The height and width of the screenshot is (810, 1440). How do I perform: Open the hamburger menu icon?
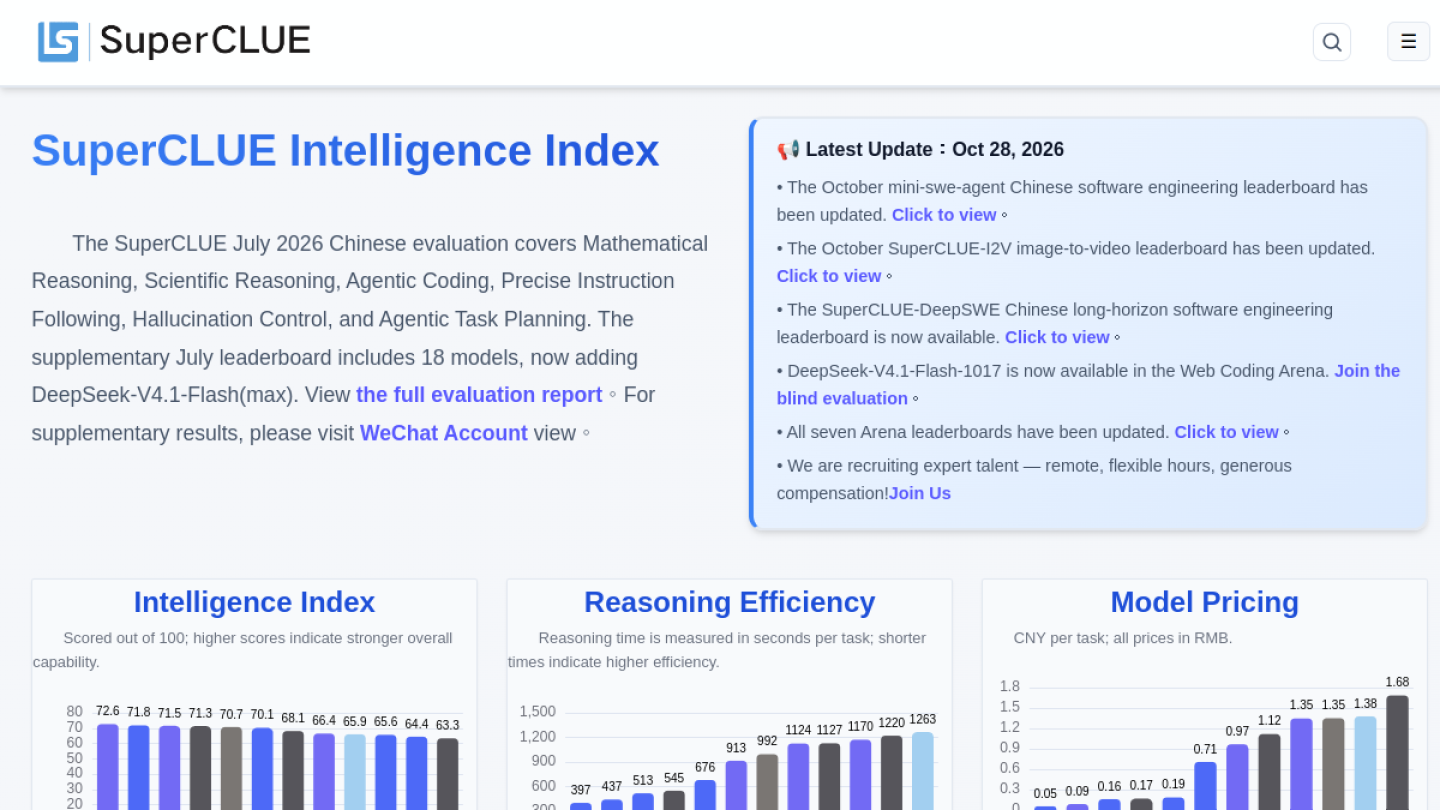point(1408,42)
